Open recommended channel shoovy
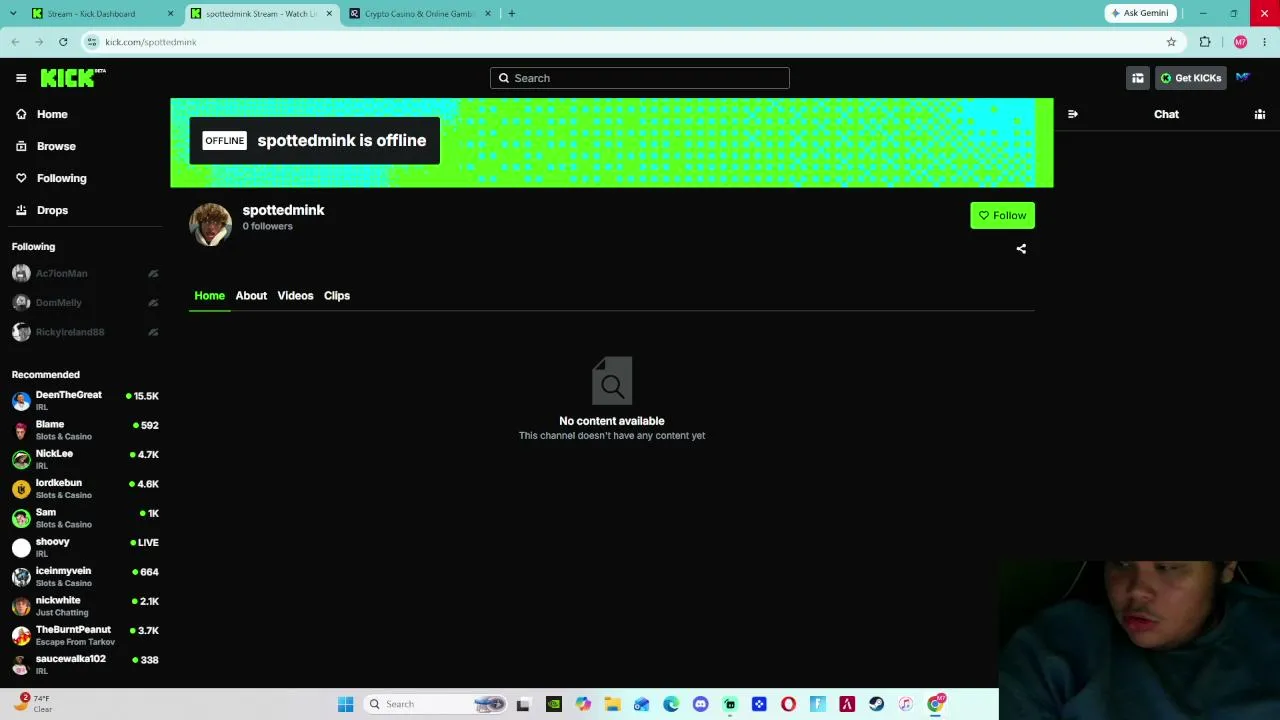 pyautogui.click(x=85, y=547)
